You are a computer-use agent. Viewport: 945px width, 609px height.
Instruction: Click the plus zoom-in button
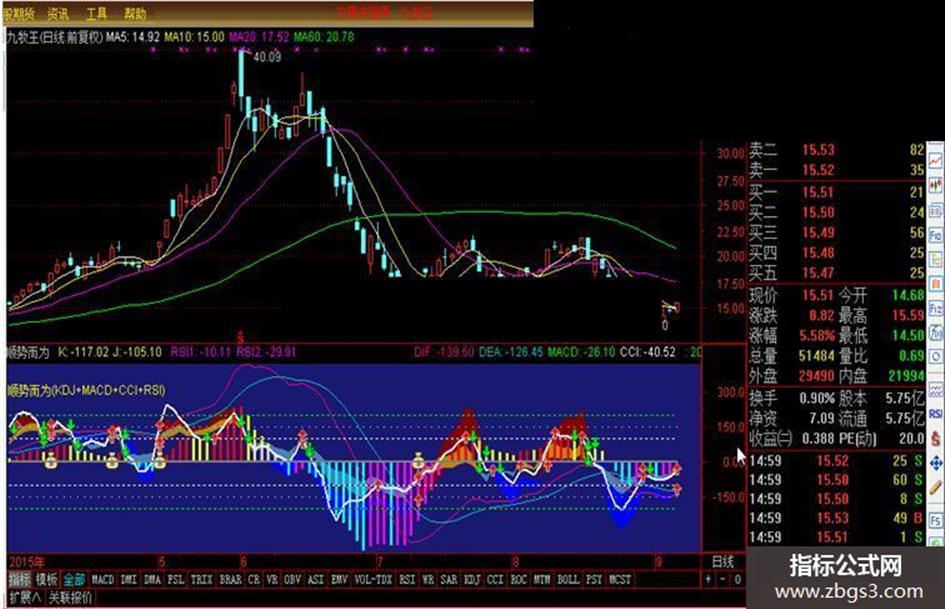[x=708, y=579]
